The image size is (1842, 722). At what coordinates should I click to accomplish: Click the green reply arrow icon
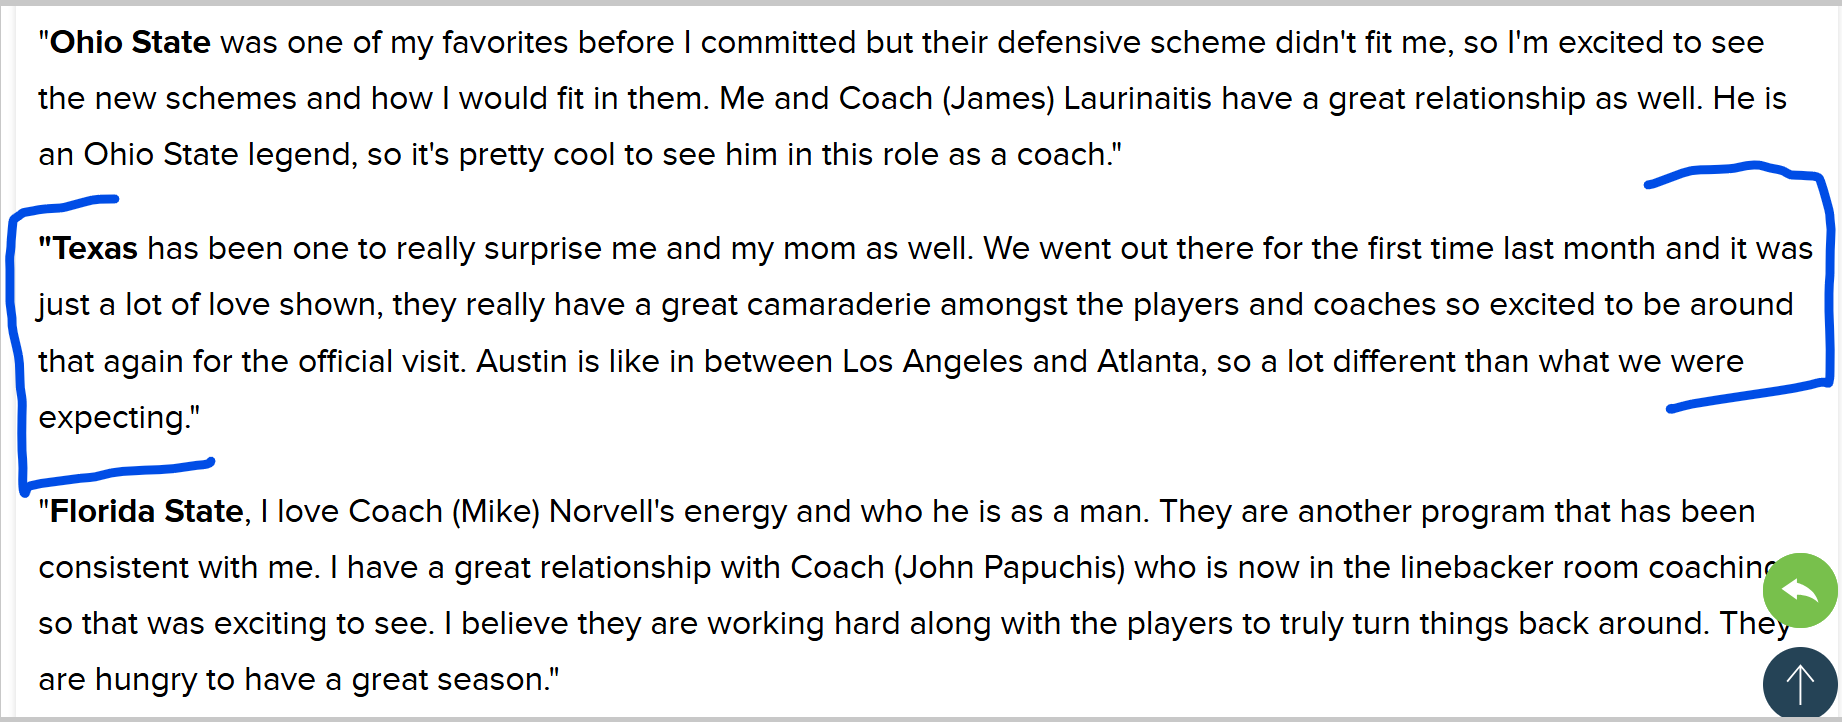[1800, 590]
